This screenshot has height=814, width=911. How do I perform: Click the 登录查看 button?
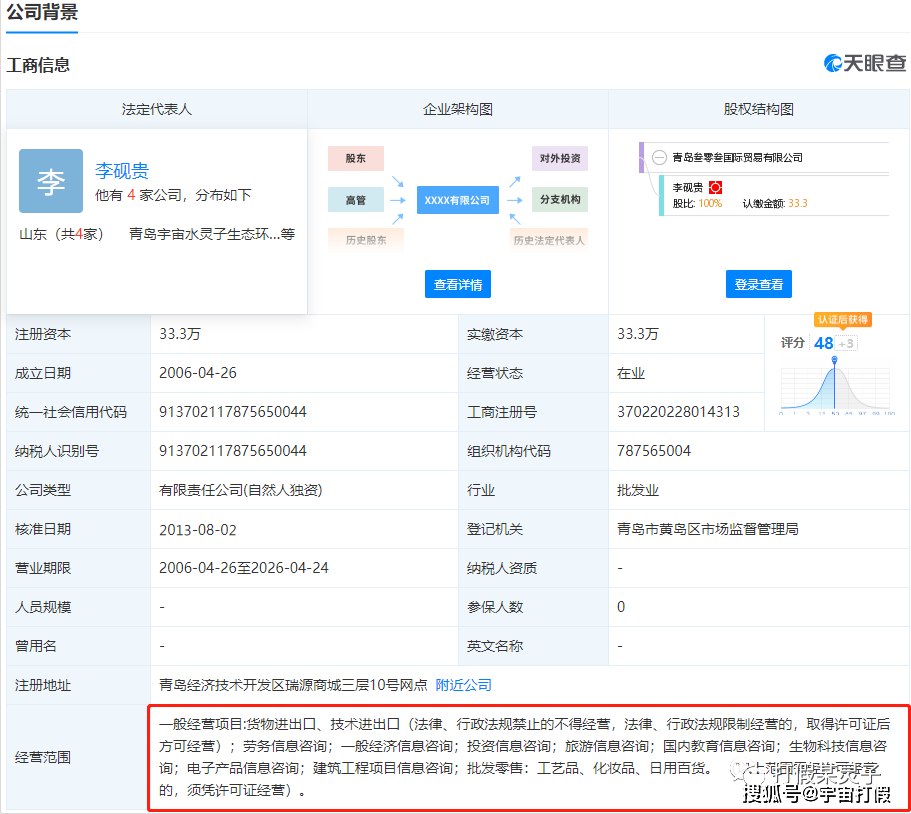759,284
